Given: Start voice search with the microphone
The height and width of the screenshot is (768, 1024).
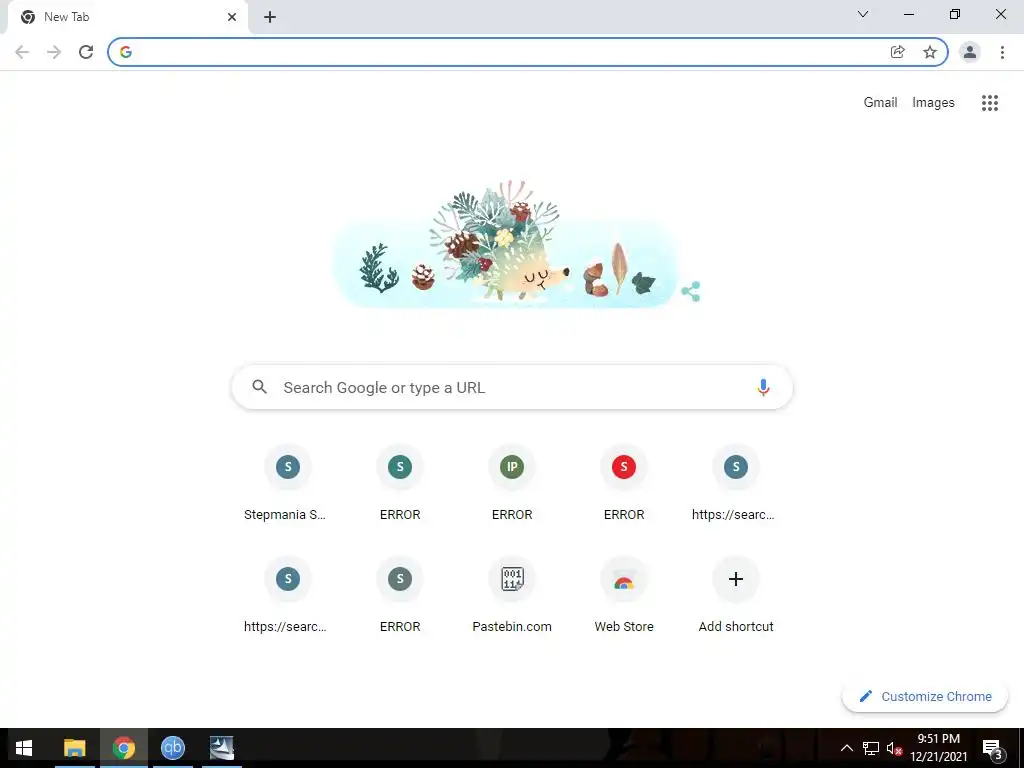Looking at the screenshot, I should pos(763,387).
